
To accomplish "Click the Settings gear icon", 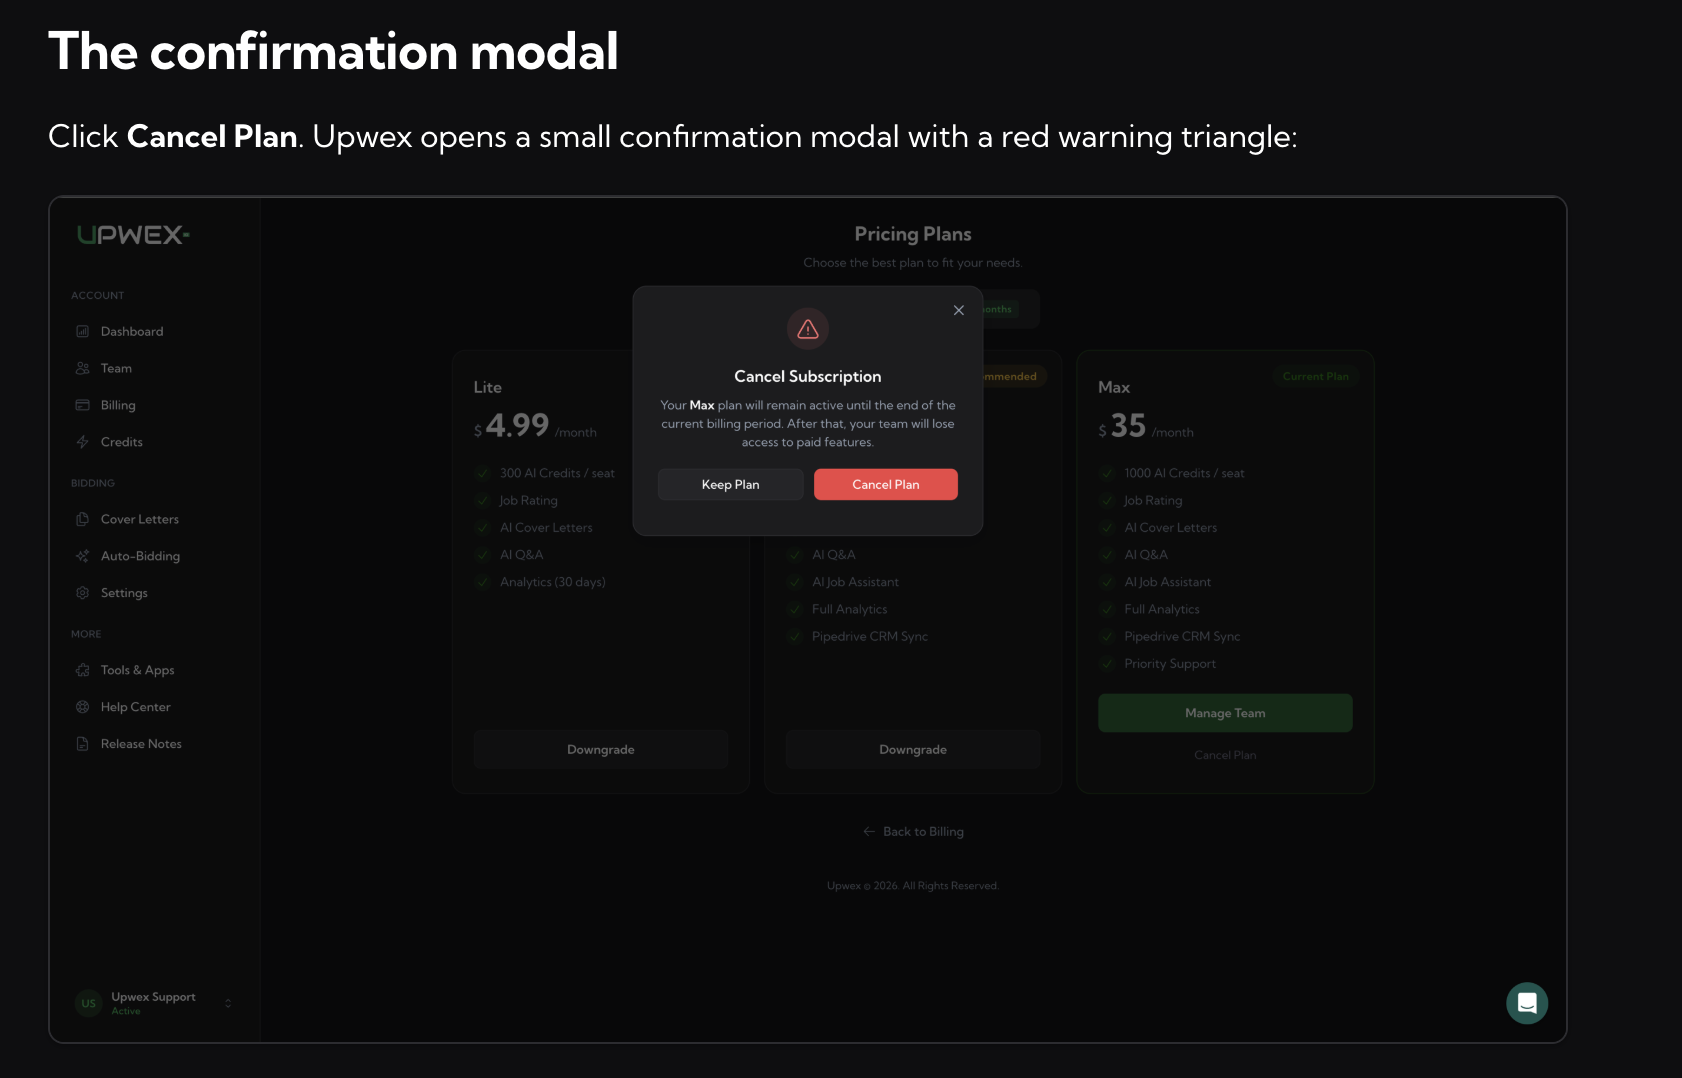I will tap(83, 593).
